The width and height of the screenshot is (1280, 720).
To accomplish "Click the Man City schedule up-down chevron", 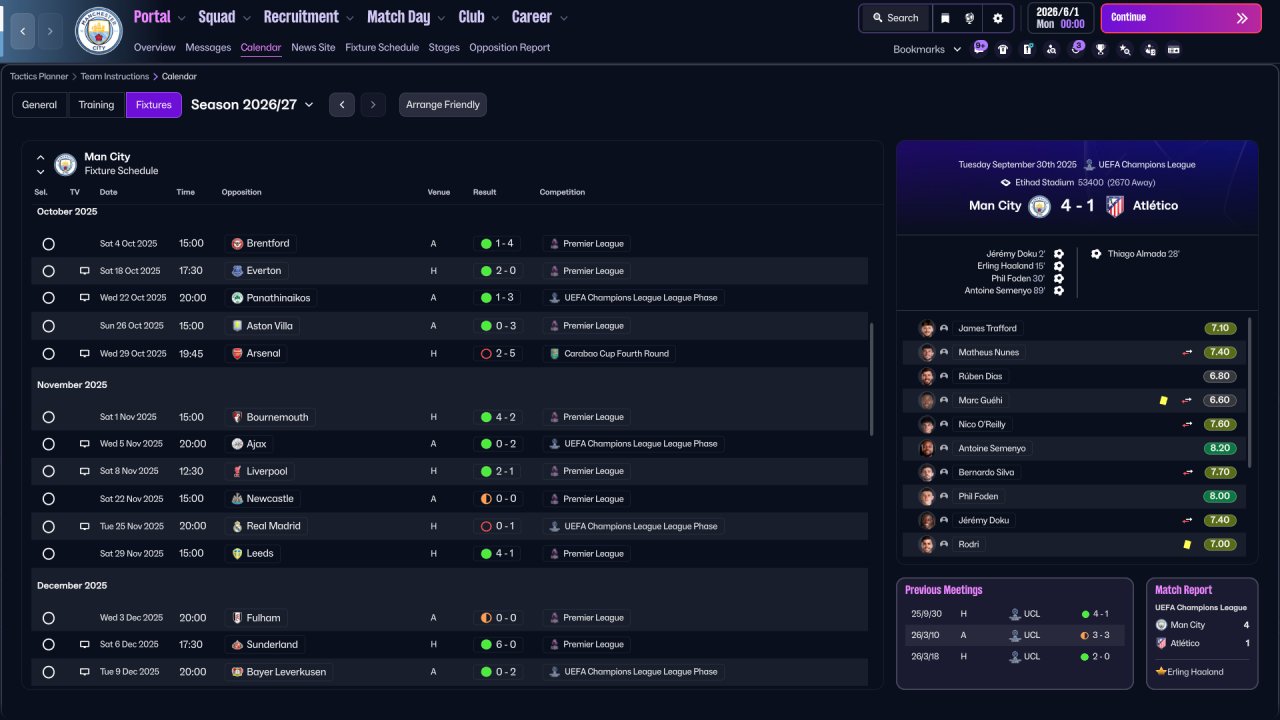I will point(41,164).
